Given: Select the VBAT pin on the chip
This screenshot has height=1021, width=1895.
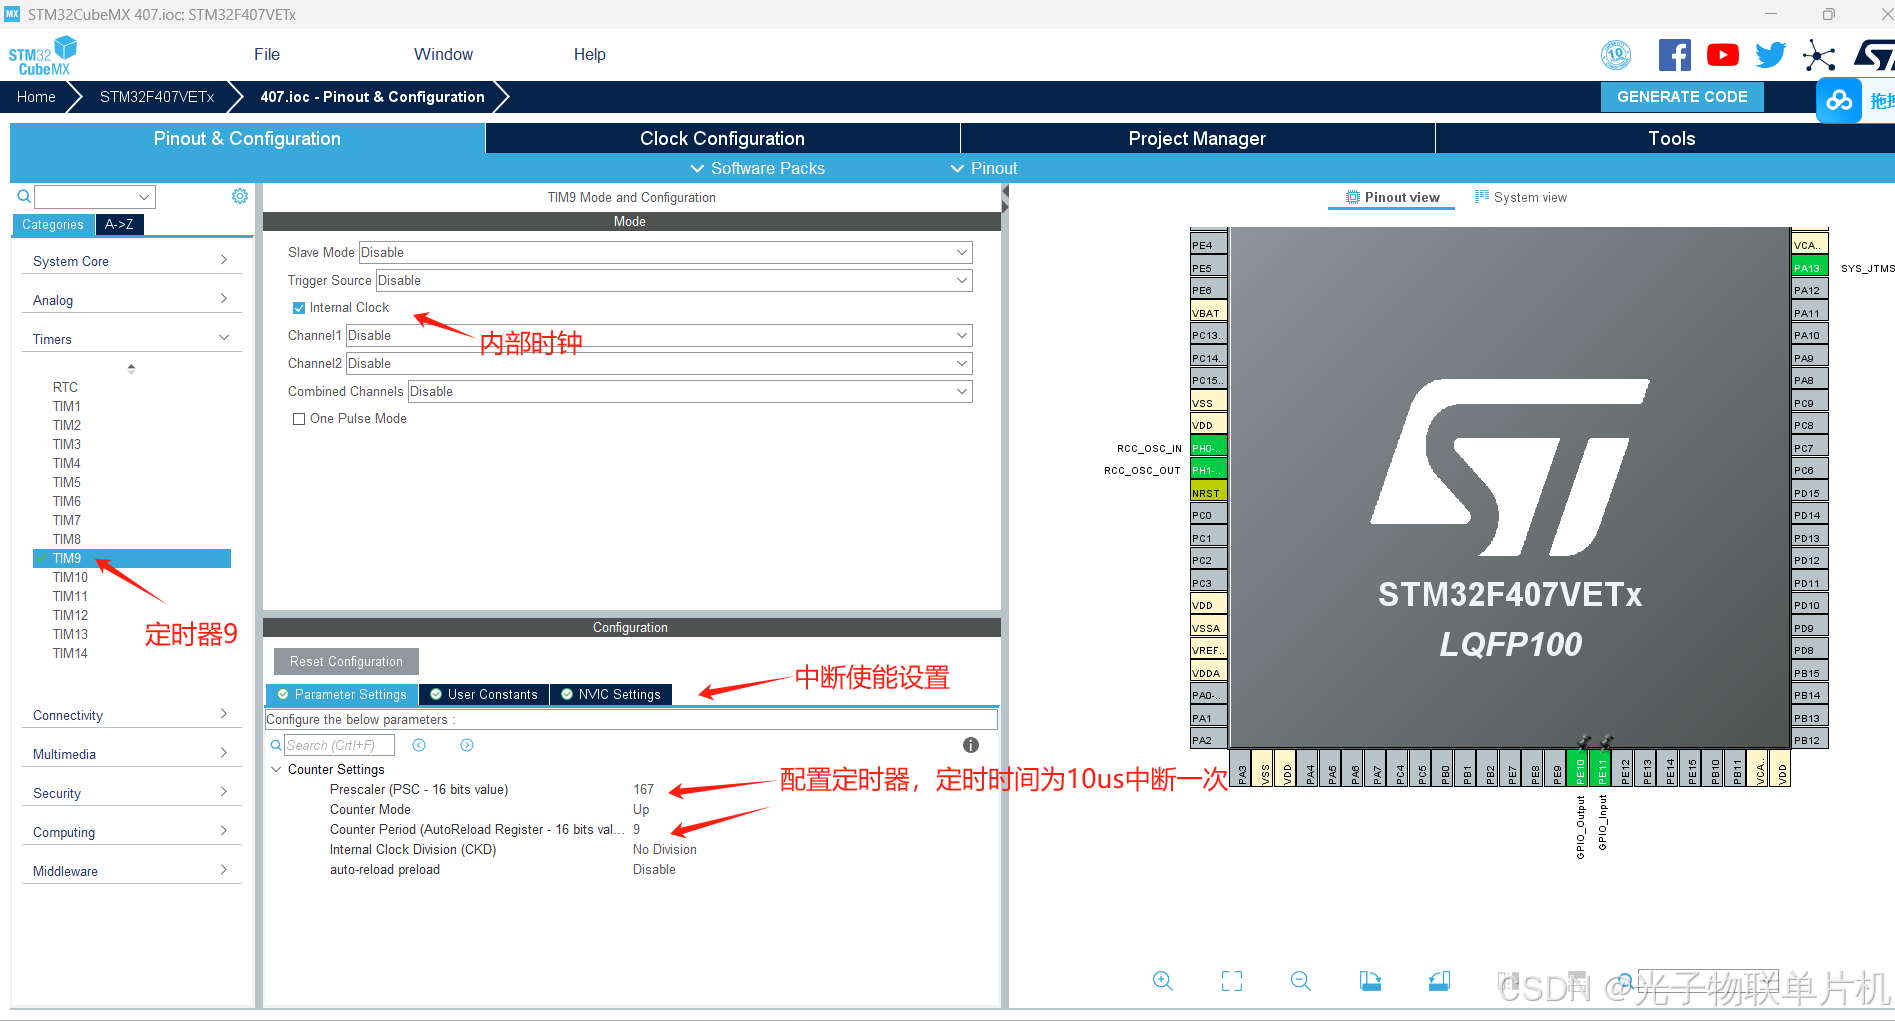Looking at the screenshot, I should click(1208, 313).
